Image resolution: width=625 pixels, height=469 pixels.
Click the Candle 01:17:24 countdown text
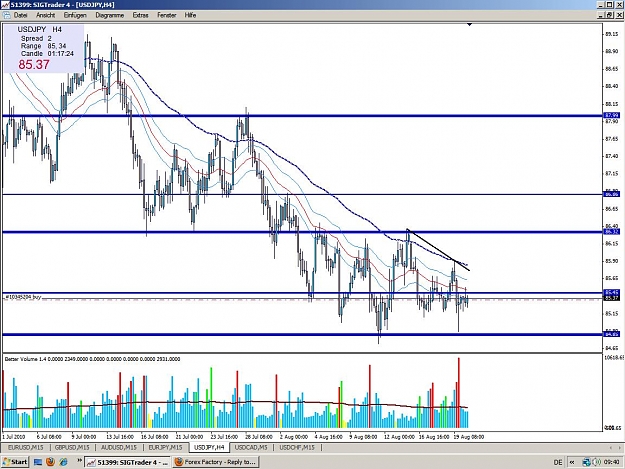pos(47,53)
